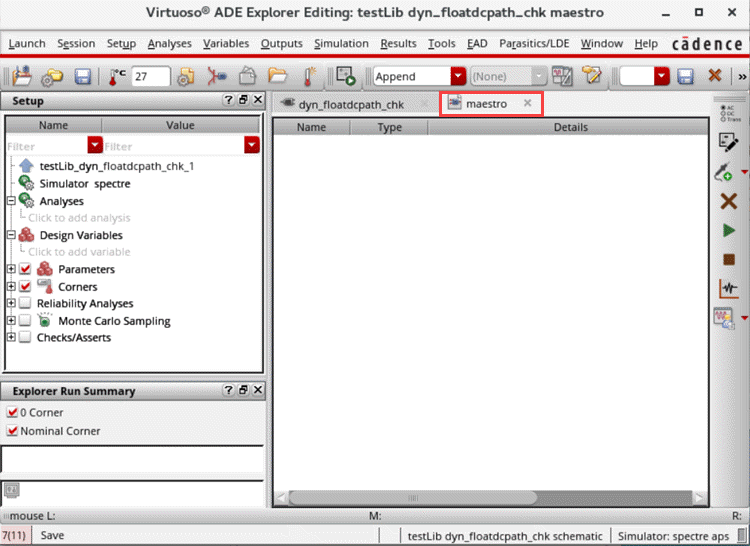Switch to the dyn_floatdcpath_chk tab
The image size is (750, 546).
pos(351,104)
